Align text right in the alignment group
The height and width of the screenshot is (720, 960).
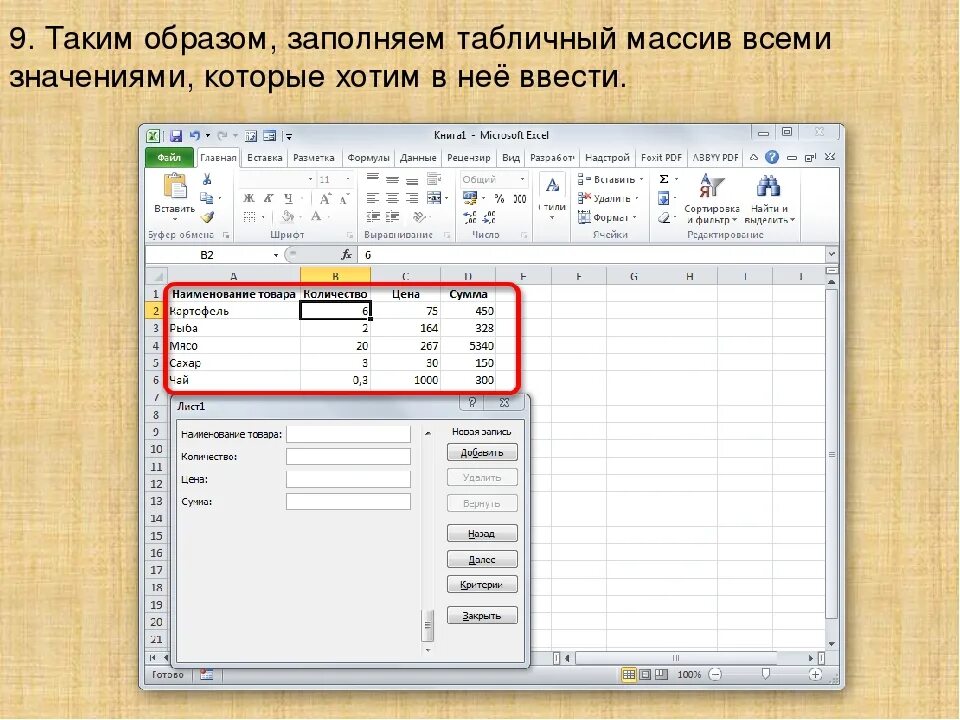tap(412, 198)
